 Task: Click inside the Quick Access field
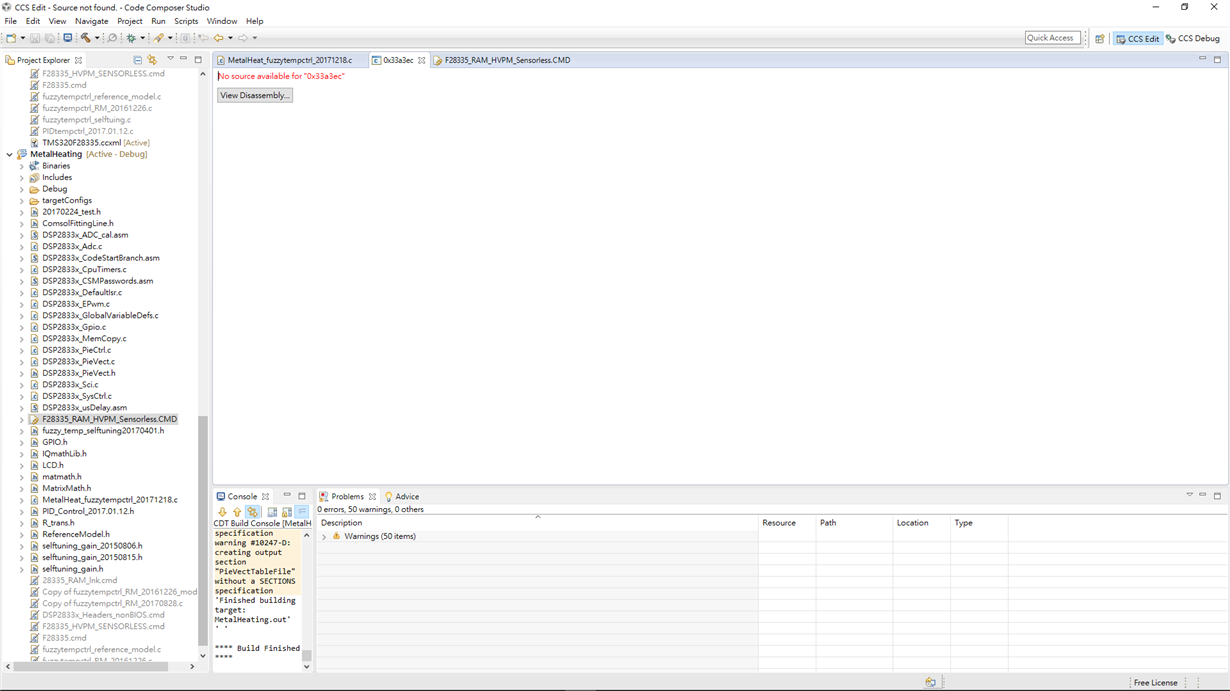[x=1051, y=37]
